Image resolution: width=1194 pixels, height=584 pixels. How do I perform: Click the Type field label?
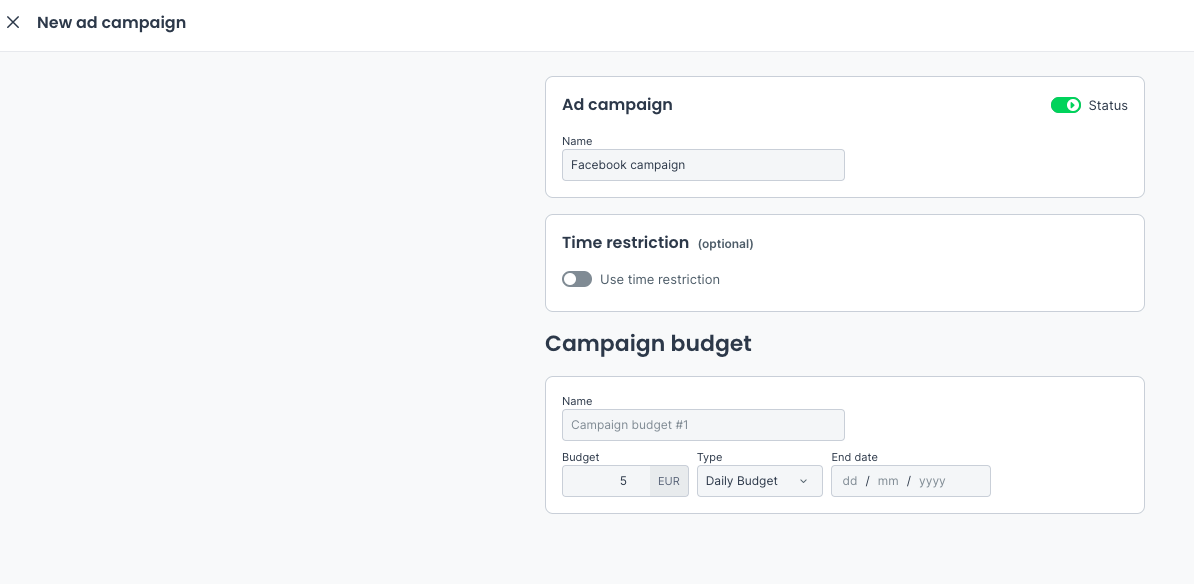709,457
